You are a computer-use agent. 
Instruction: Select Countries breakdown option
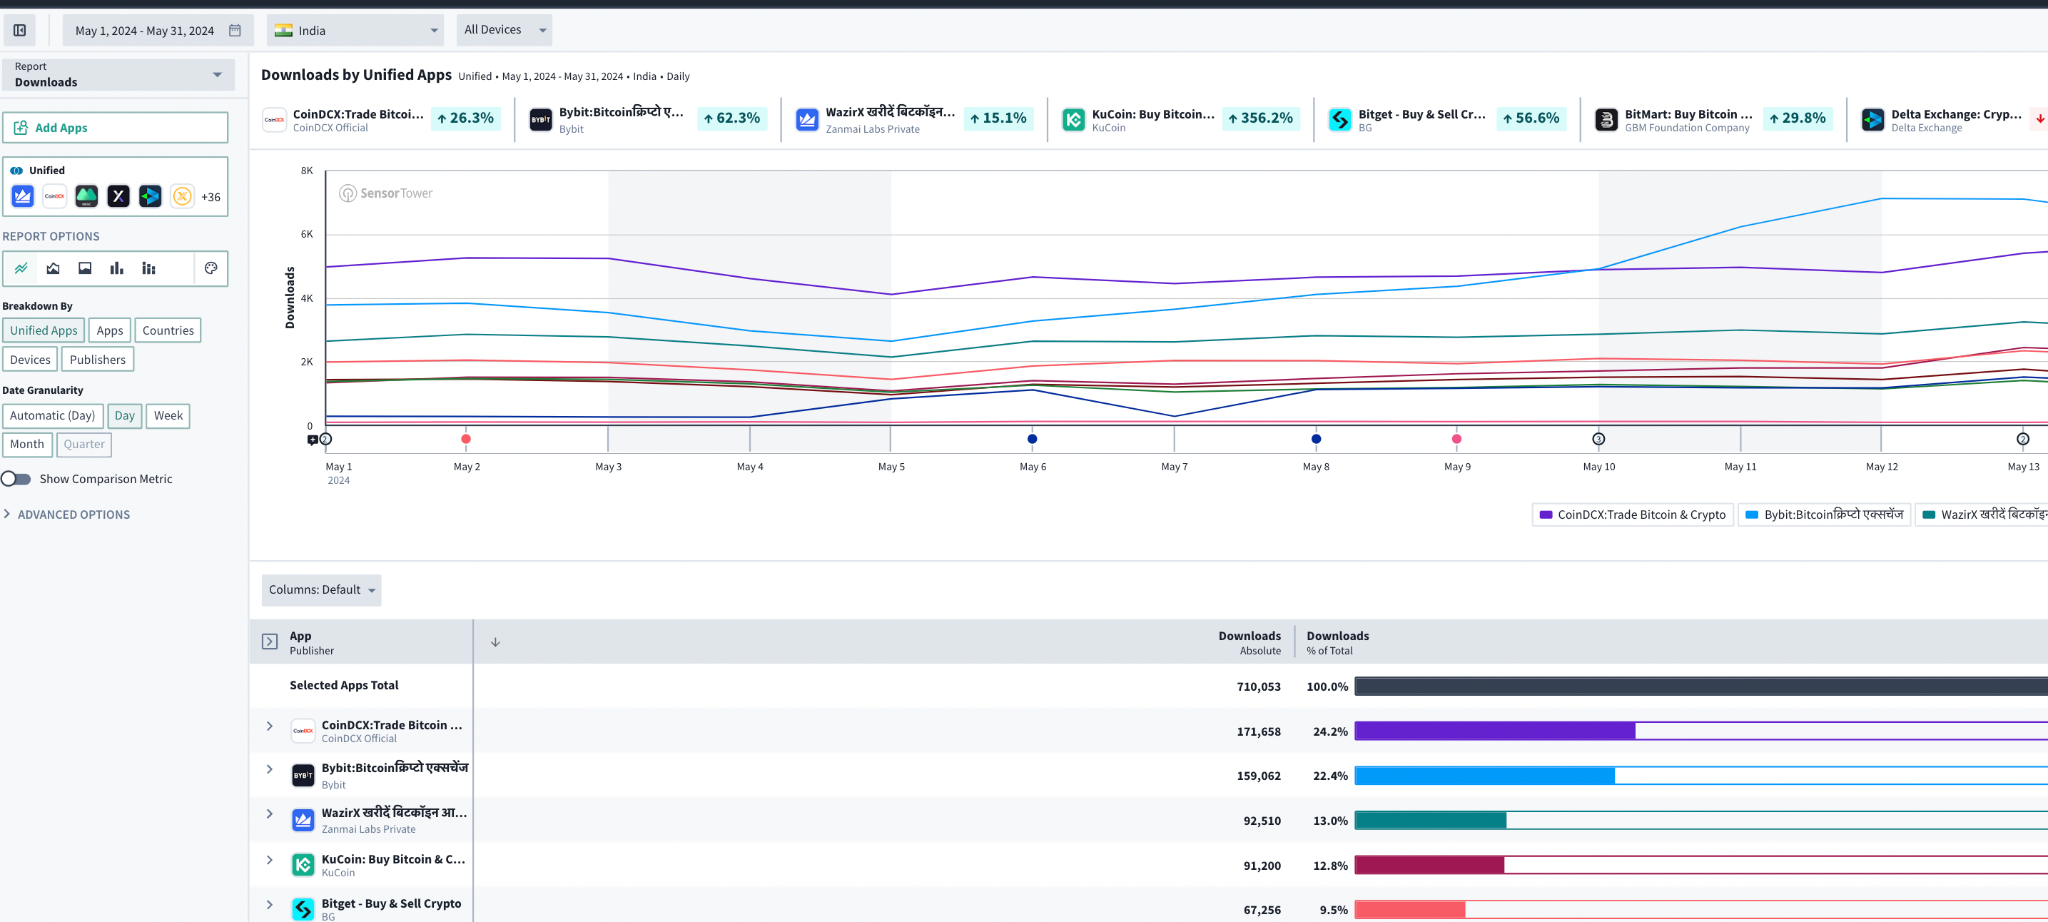(168, 331)
